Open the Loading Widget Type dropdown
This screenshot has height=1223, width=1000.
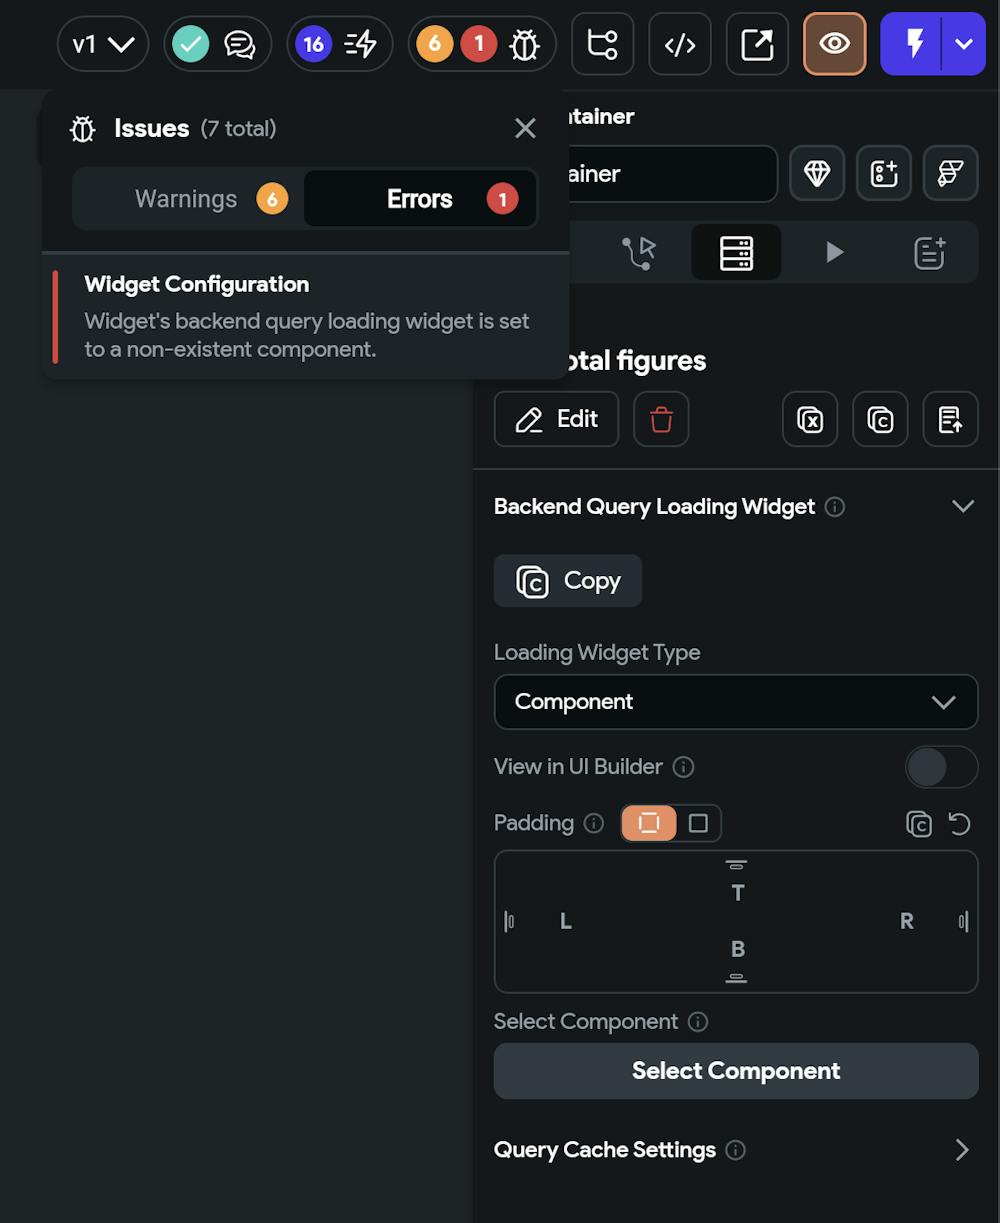736,702
